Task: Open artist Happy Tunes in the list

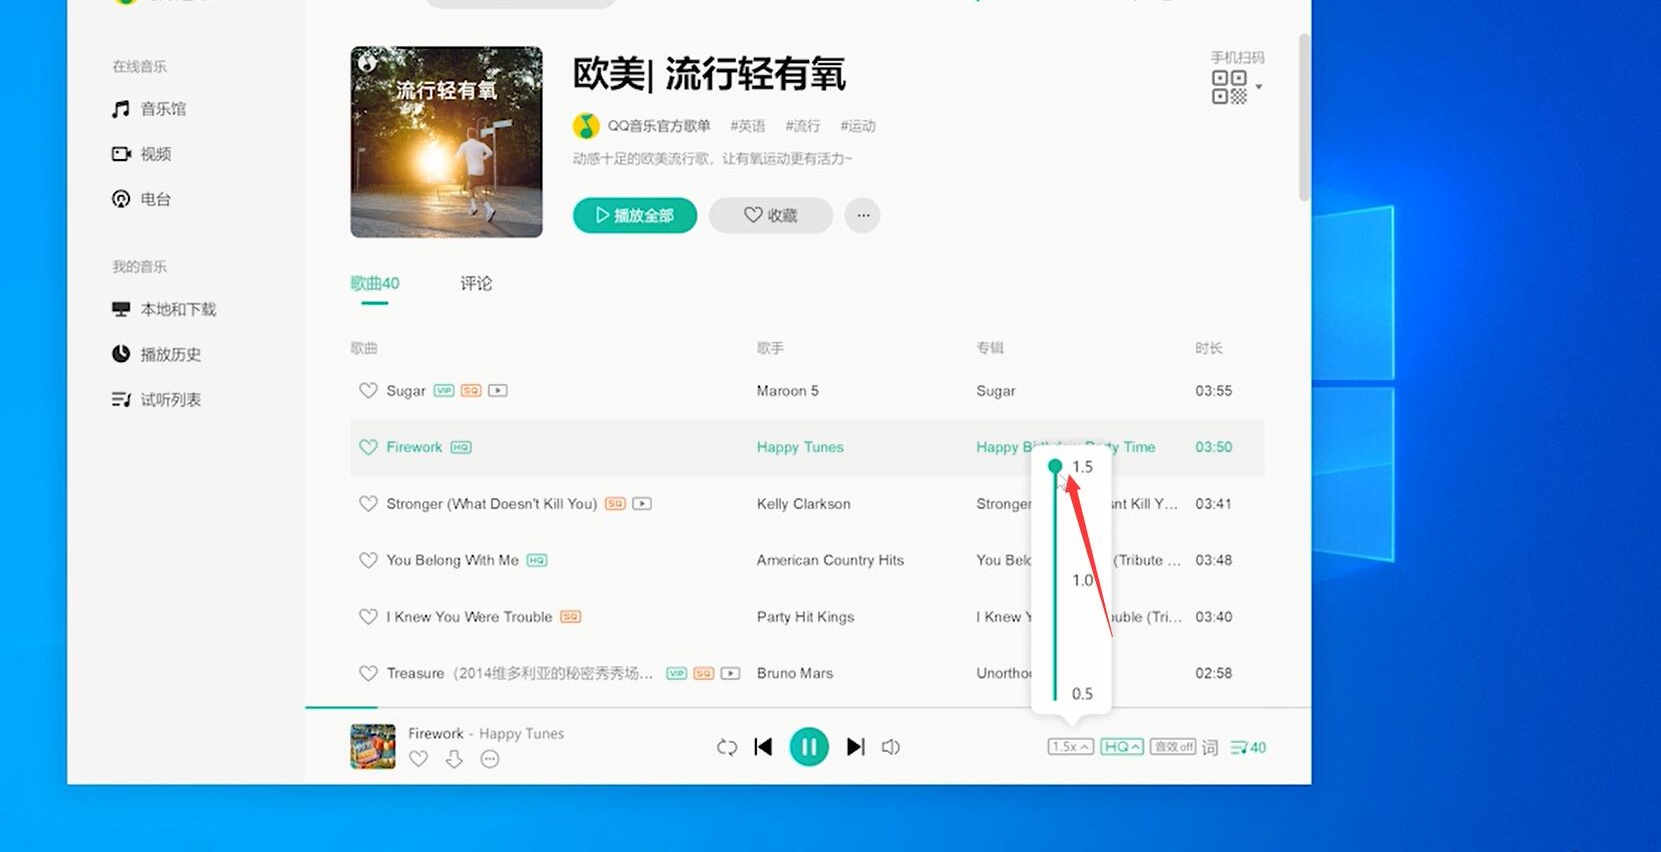Action: 800,447
